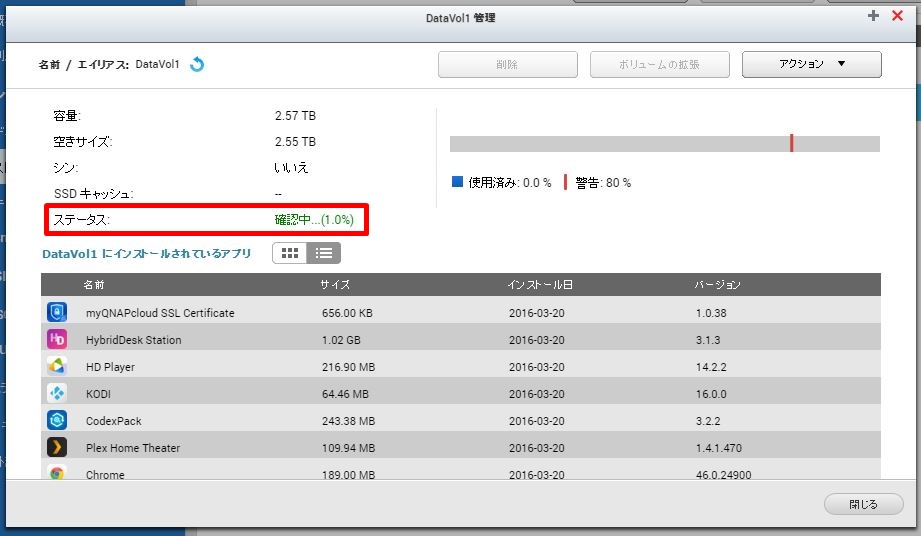Click the KODI app icon
This screenshot has width=921, height=536.
tap(57, 393)
